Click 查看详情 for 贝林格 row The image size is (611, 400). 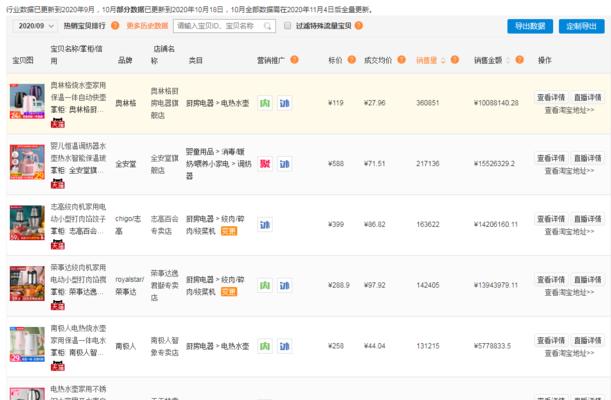point(551,97)
